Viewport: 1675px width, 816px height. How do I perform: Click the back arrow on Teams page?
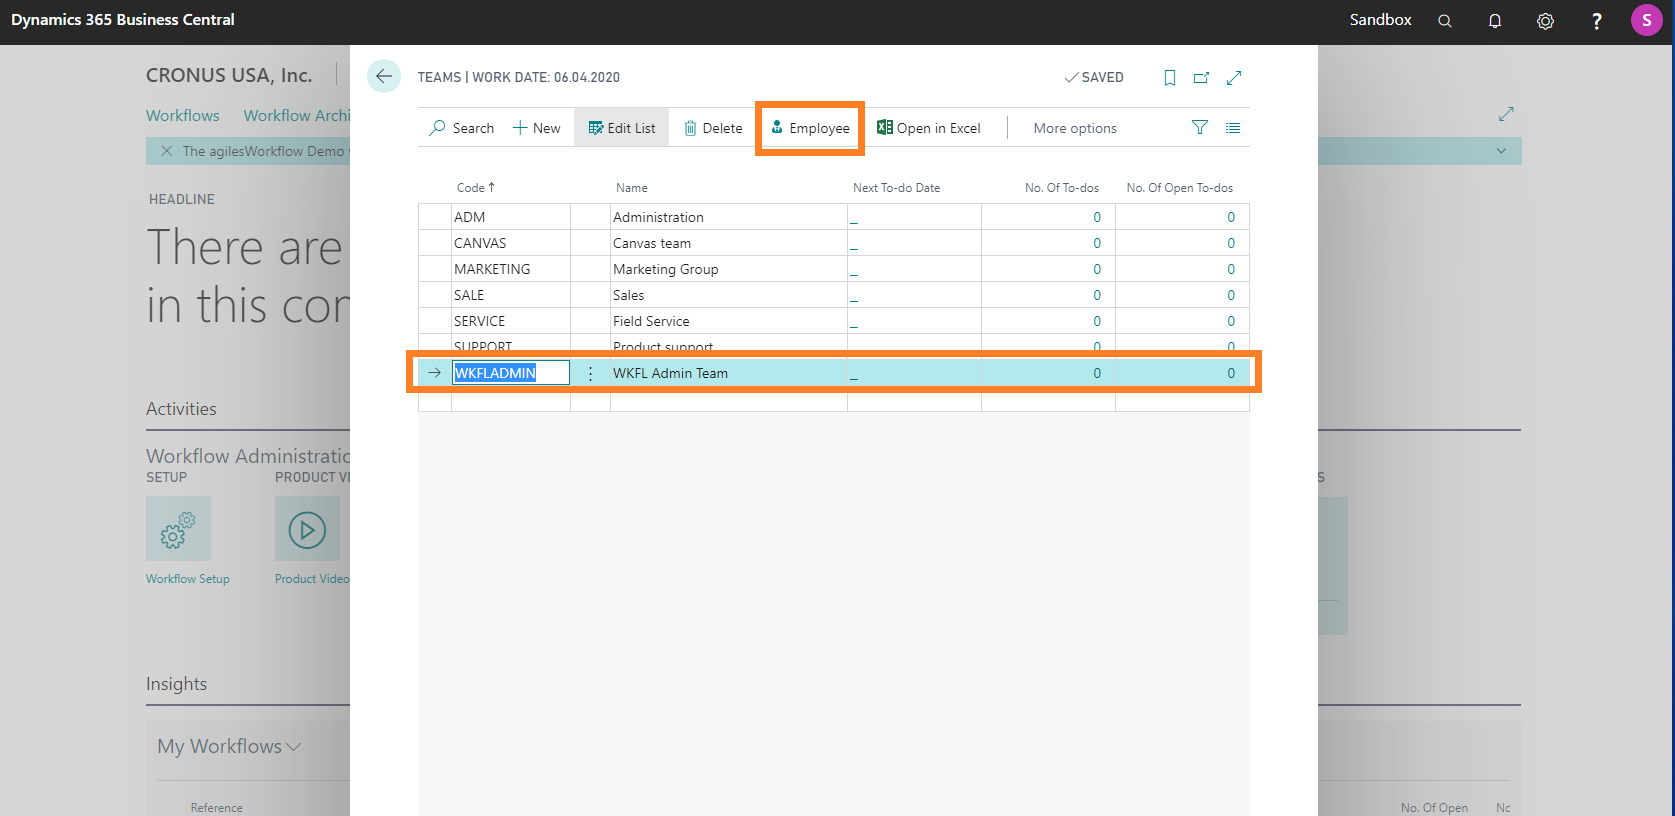pyautogui.click(x=384, y=77)
